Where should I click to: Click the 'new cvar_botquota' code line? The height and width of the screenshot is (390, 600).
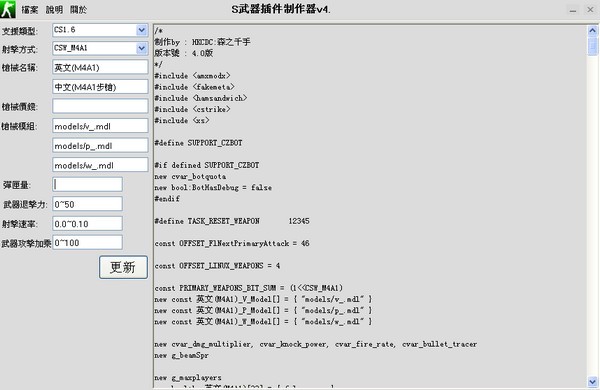point(190,176)
